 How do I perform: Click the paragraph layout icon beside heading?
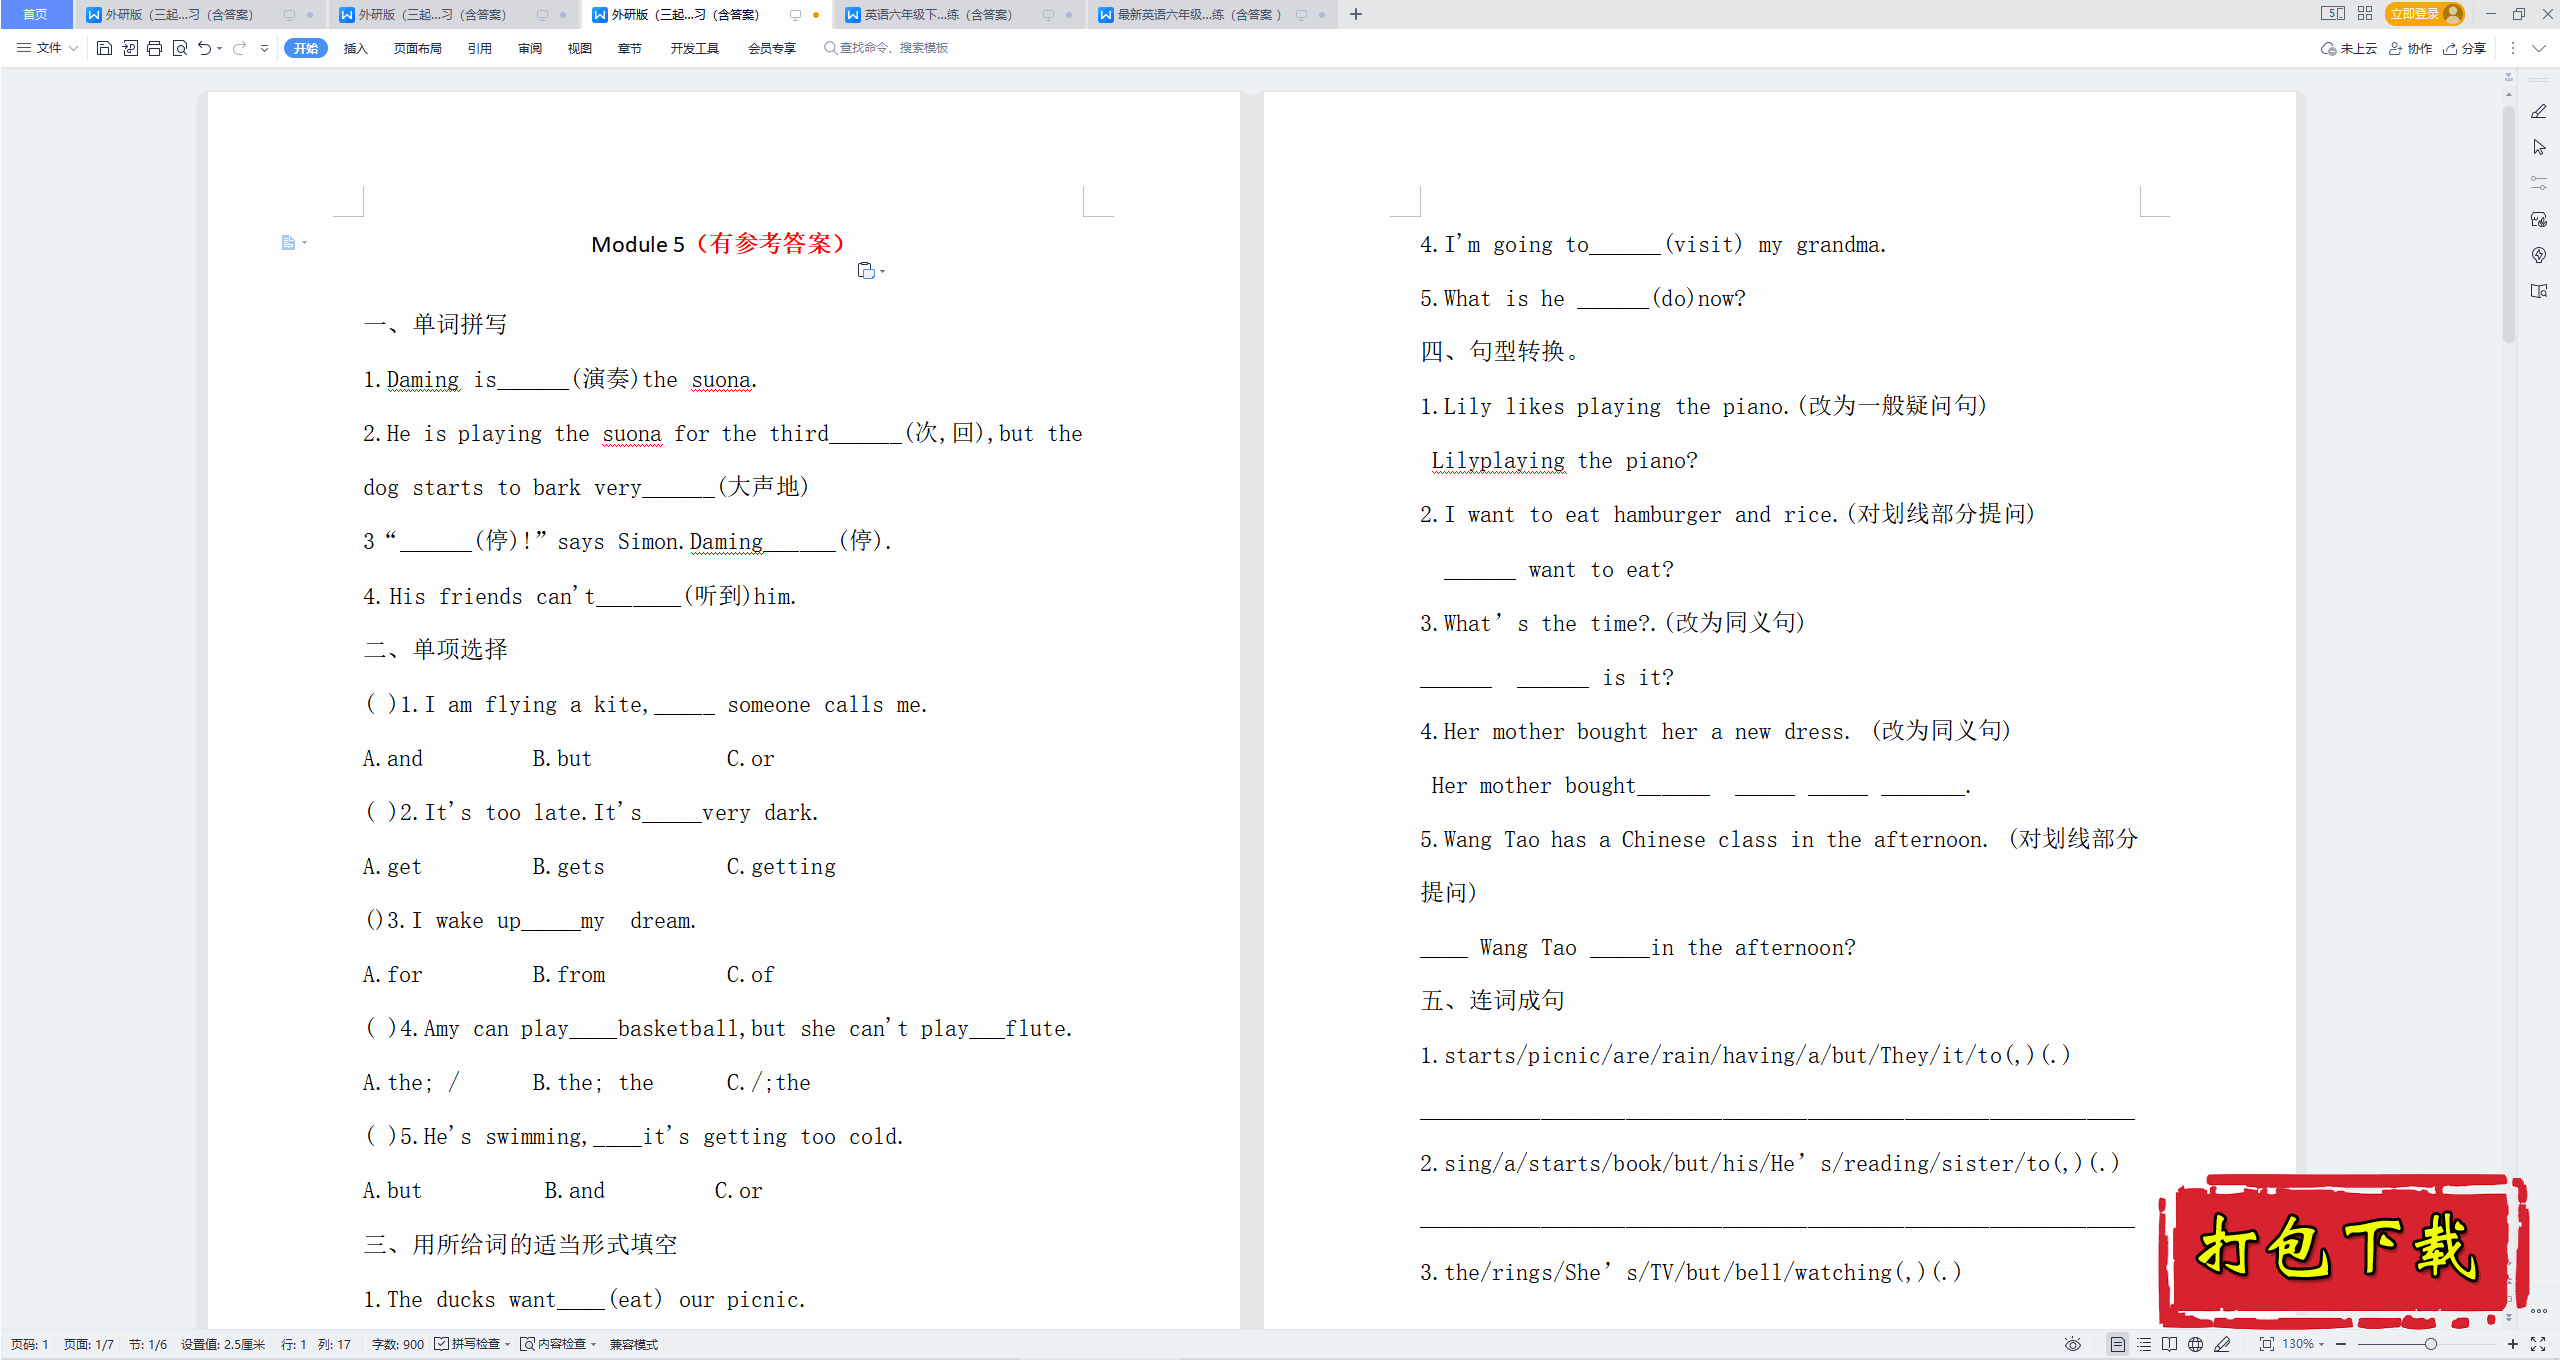pos(288,243)
